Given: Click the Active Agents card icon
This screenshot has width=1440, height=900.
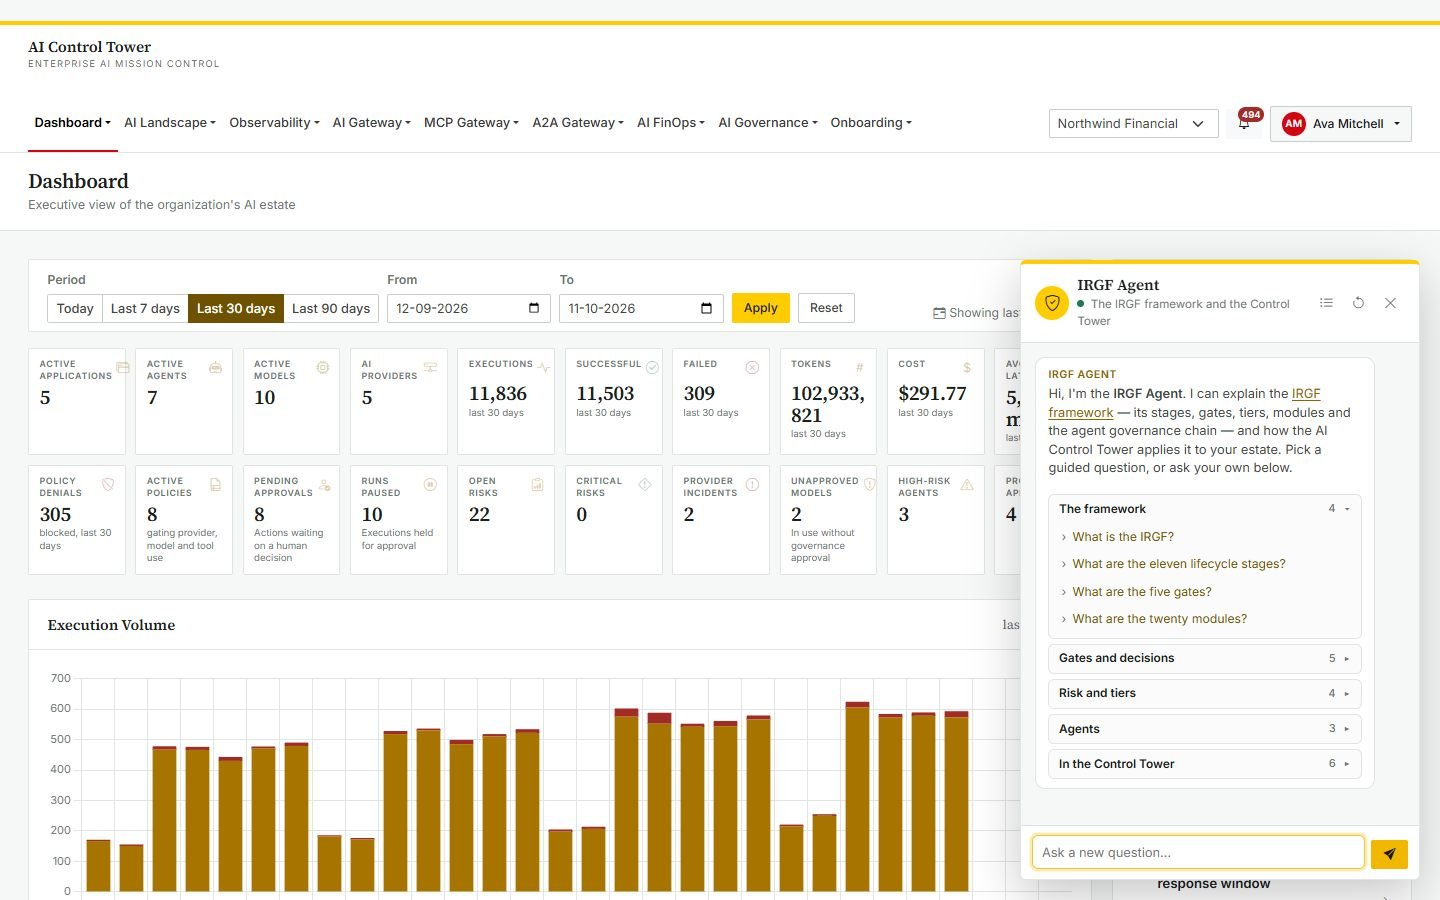Looking at the screenshot, I should click(215, 368).
